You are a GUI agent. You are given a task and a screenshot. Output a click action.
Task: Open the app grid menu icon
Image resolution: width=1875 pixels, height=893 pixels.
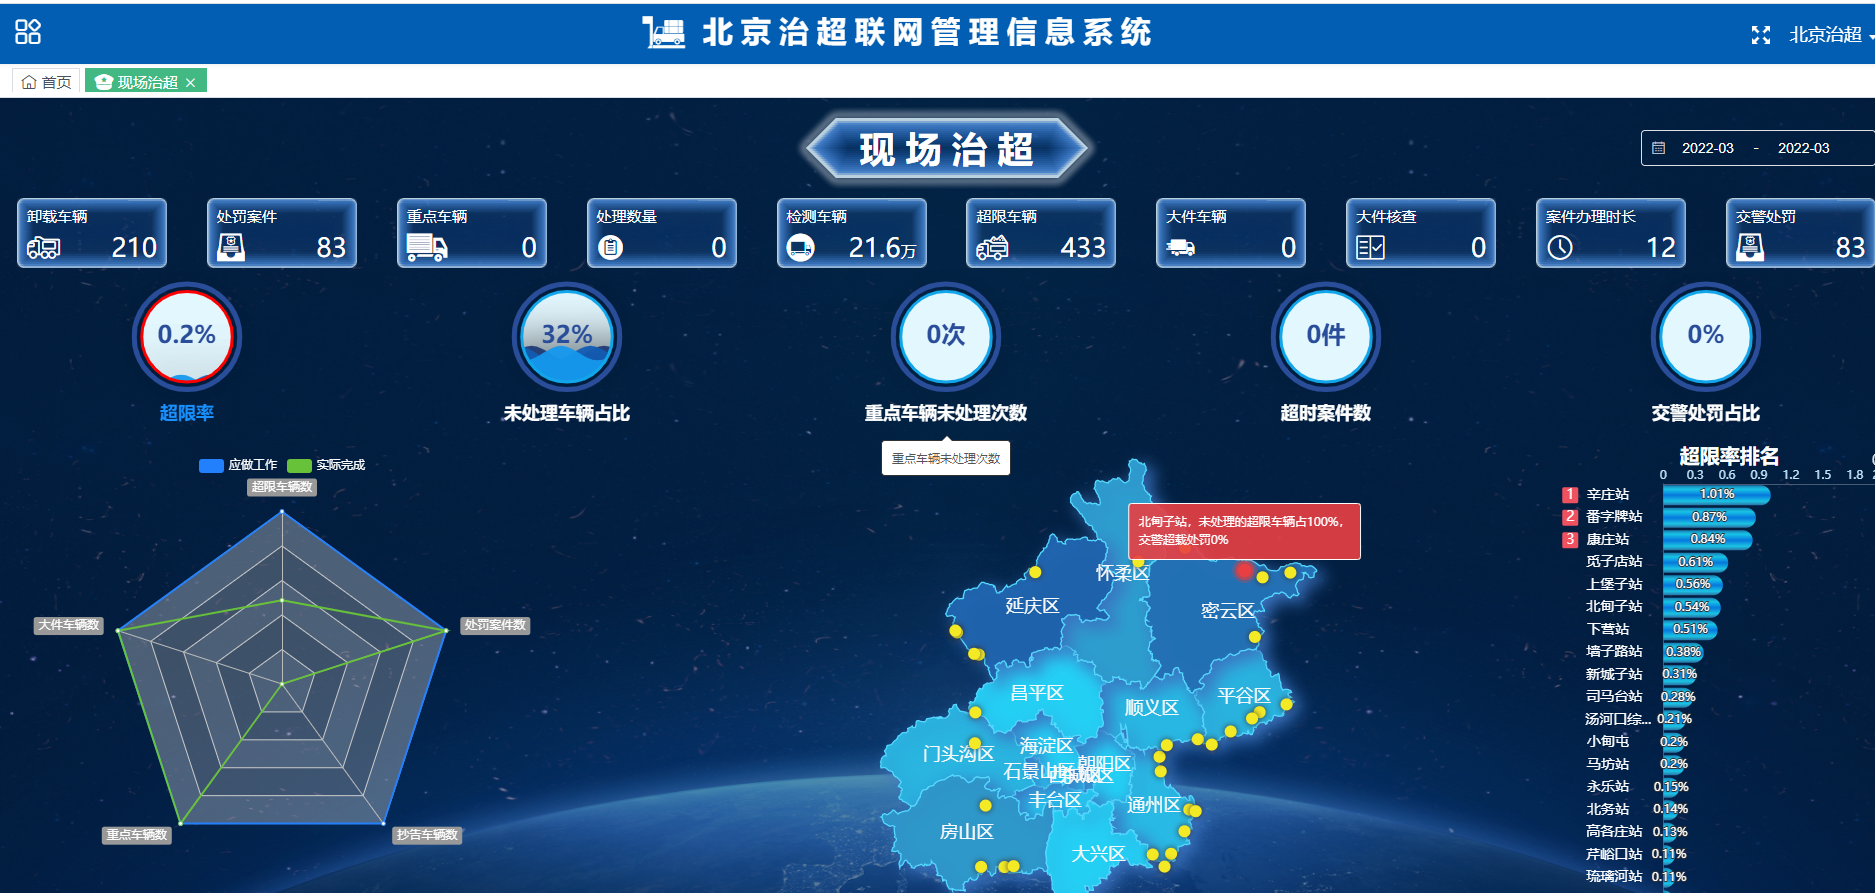[28, 32]
